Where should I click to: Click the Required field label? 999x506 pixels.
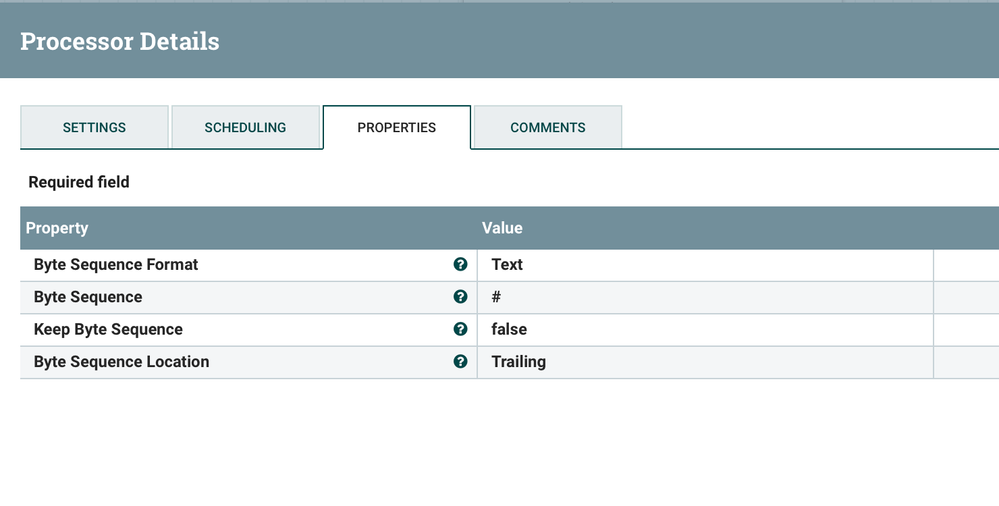[79, 182]
